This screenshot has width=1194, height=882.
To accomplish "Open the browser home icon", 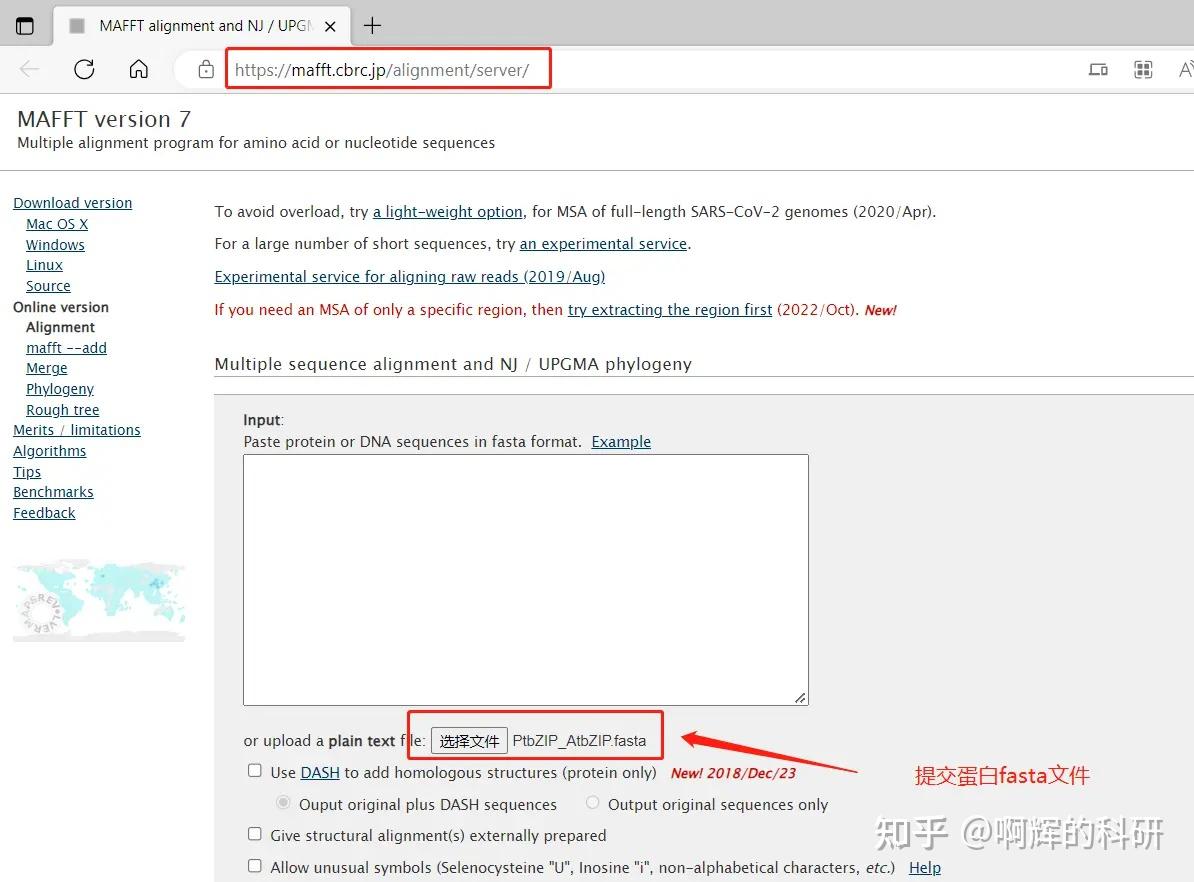I will tap(138, 69).
